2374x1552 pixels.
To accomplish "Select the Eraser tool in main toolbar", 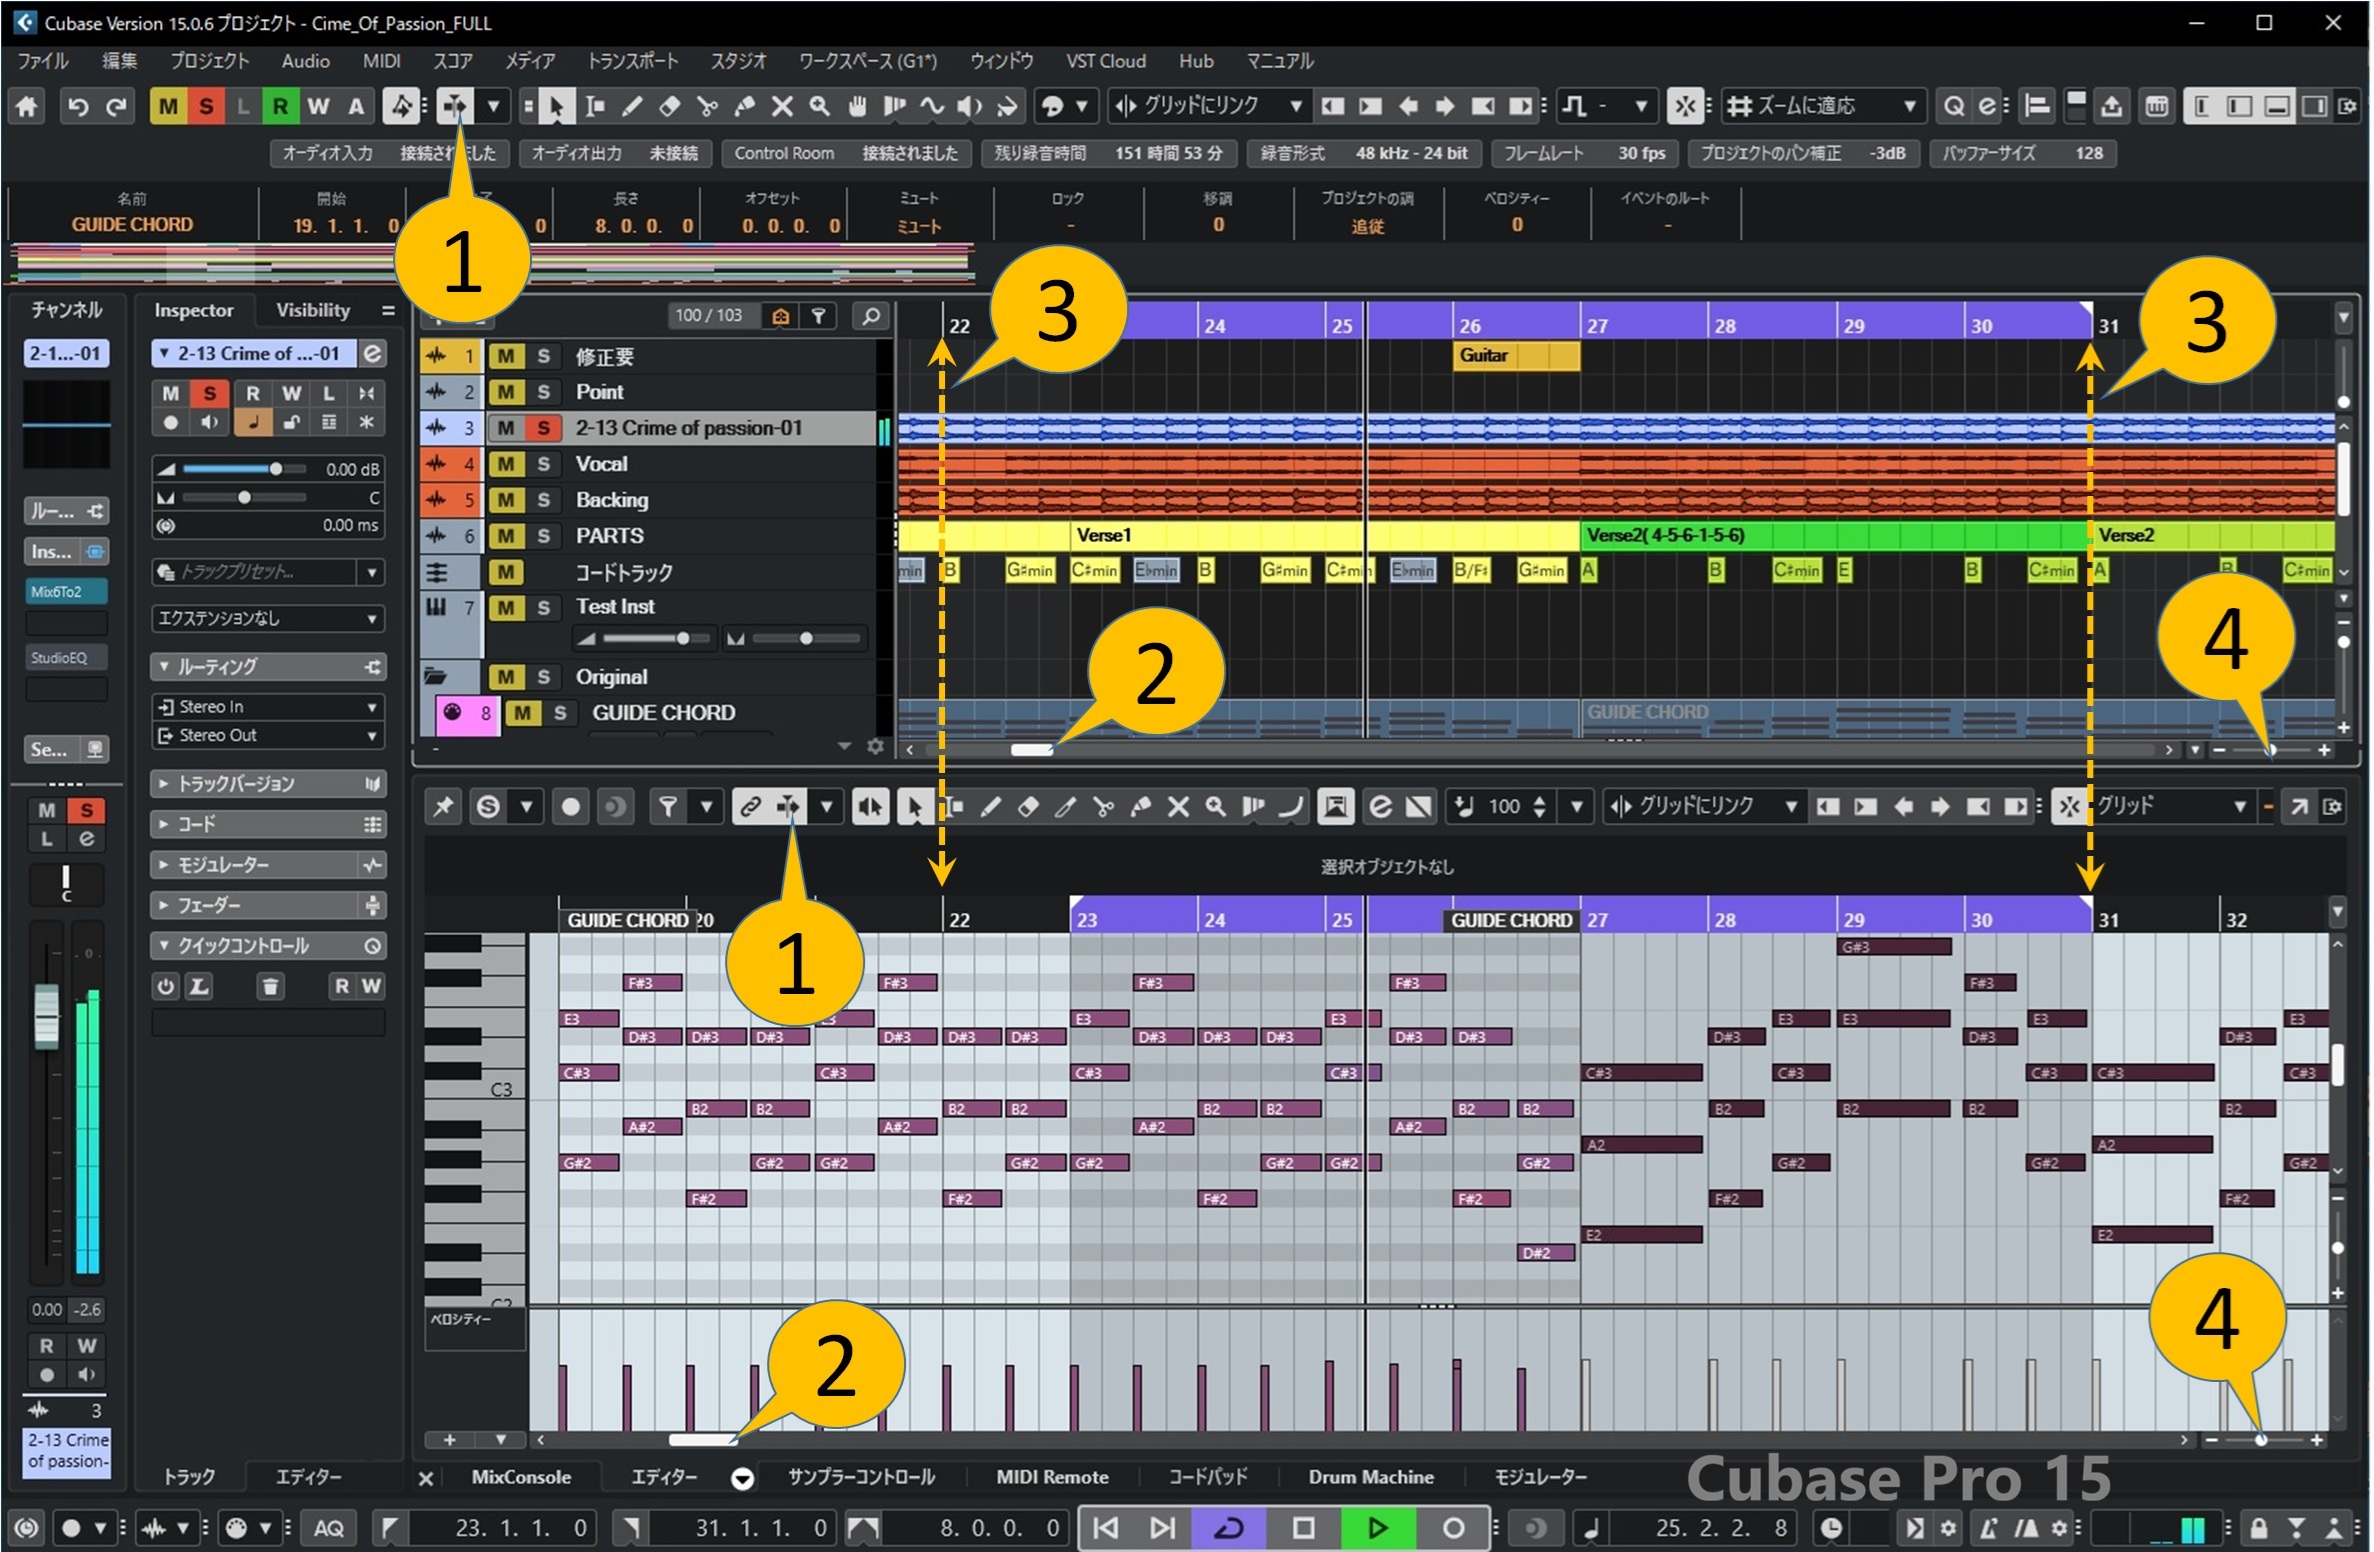I will [669, 106].
